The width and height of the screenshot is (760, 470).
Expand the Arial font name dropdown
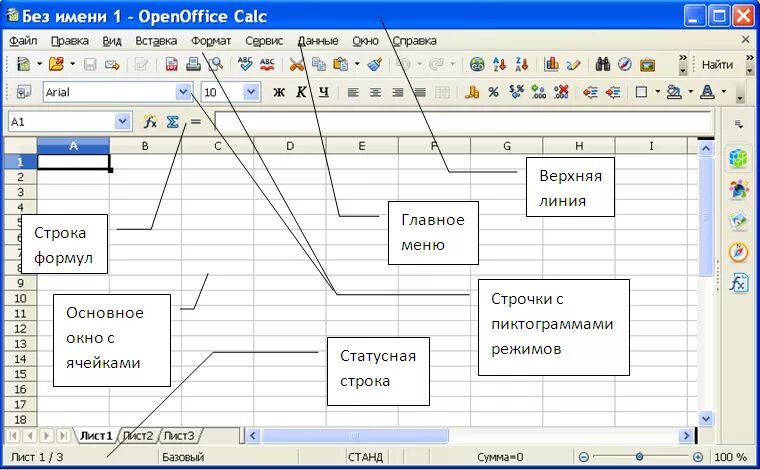click(183, 92)
